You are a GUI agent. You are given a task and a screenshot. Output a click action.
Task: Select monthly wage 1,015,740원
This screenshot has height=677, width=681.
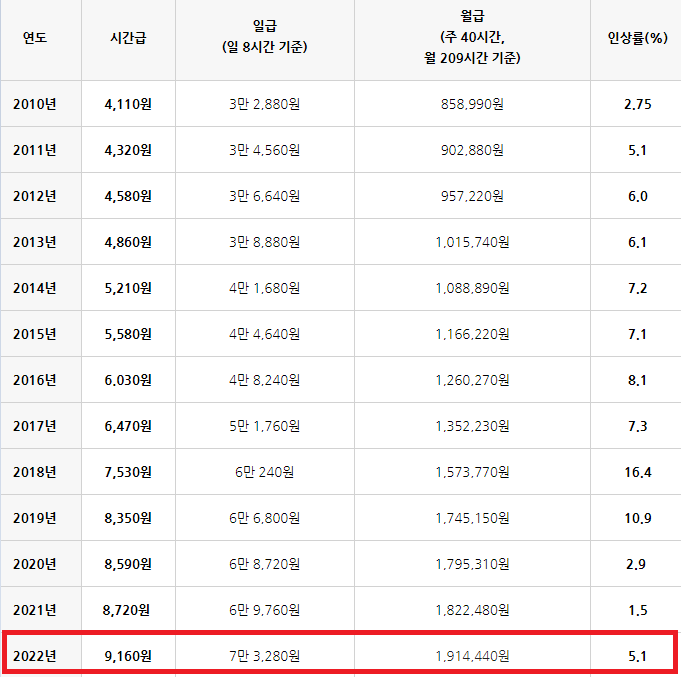(472, 242)
